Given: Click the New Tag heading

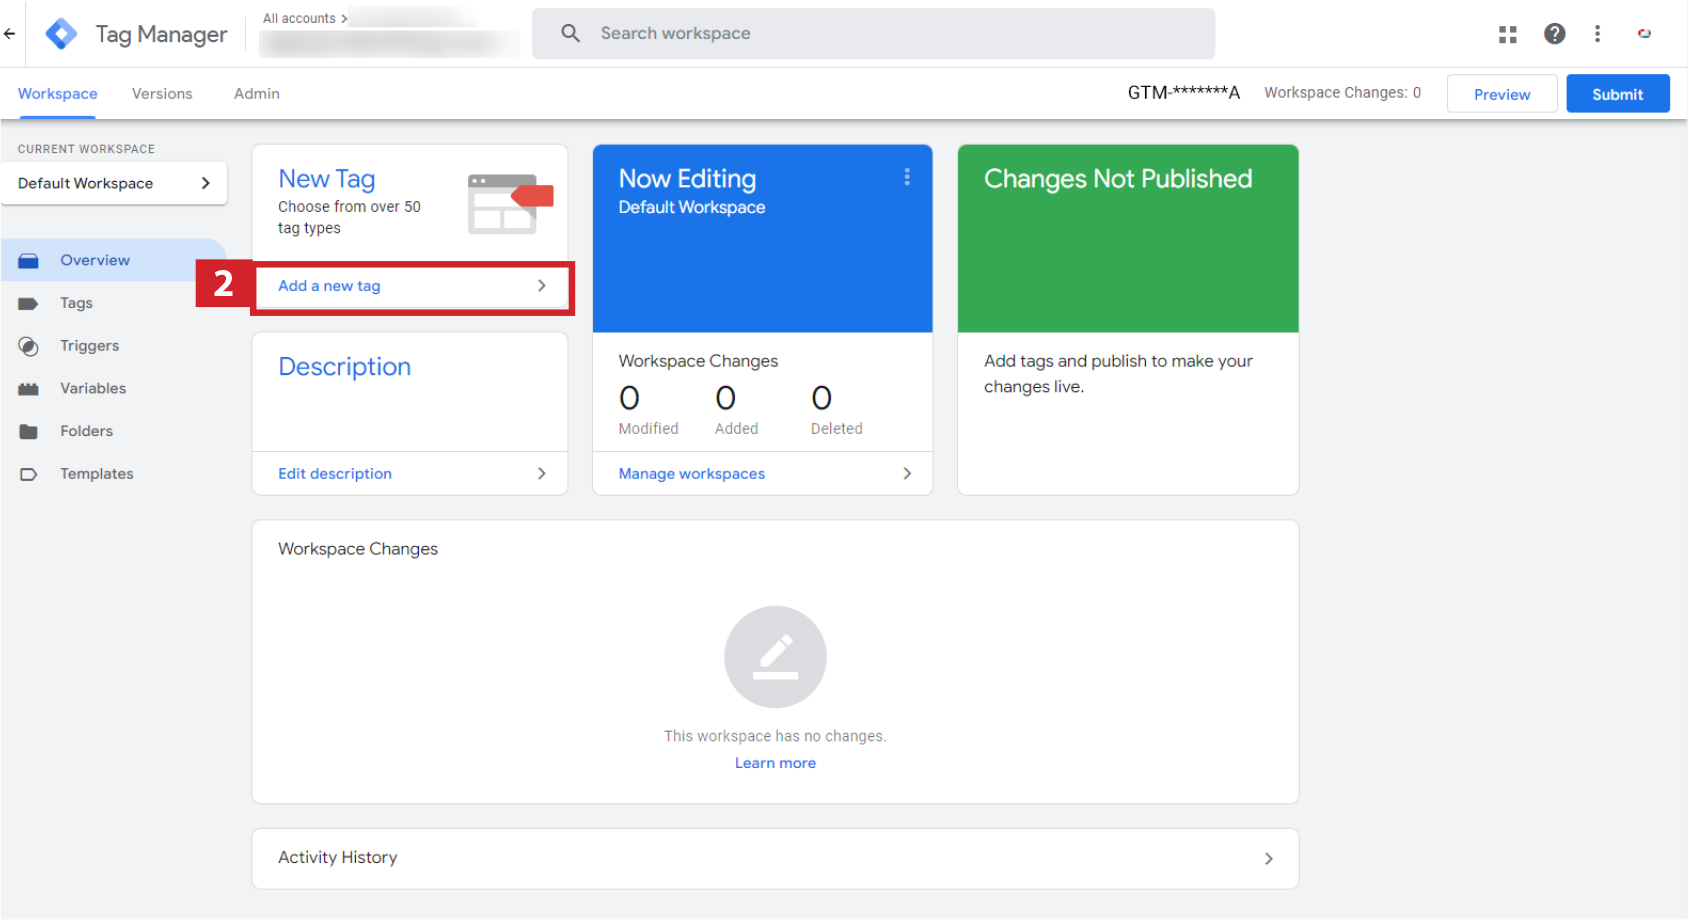Looking at the screenshot, I should point(327,179).
